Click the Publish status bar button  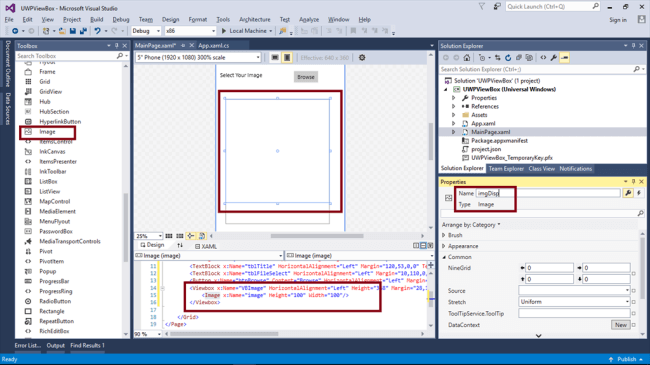pos(626,359)
